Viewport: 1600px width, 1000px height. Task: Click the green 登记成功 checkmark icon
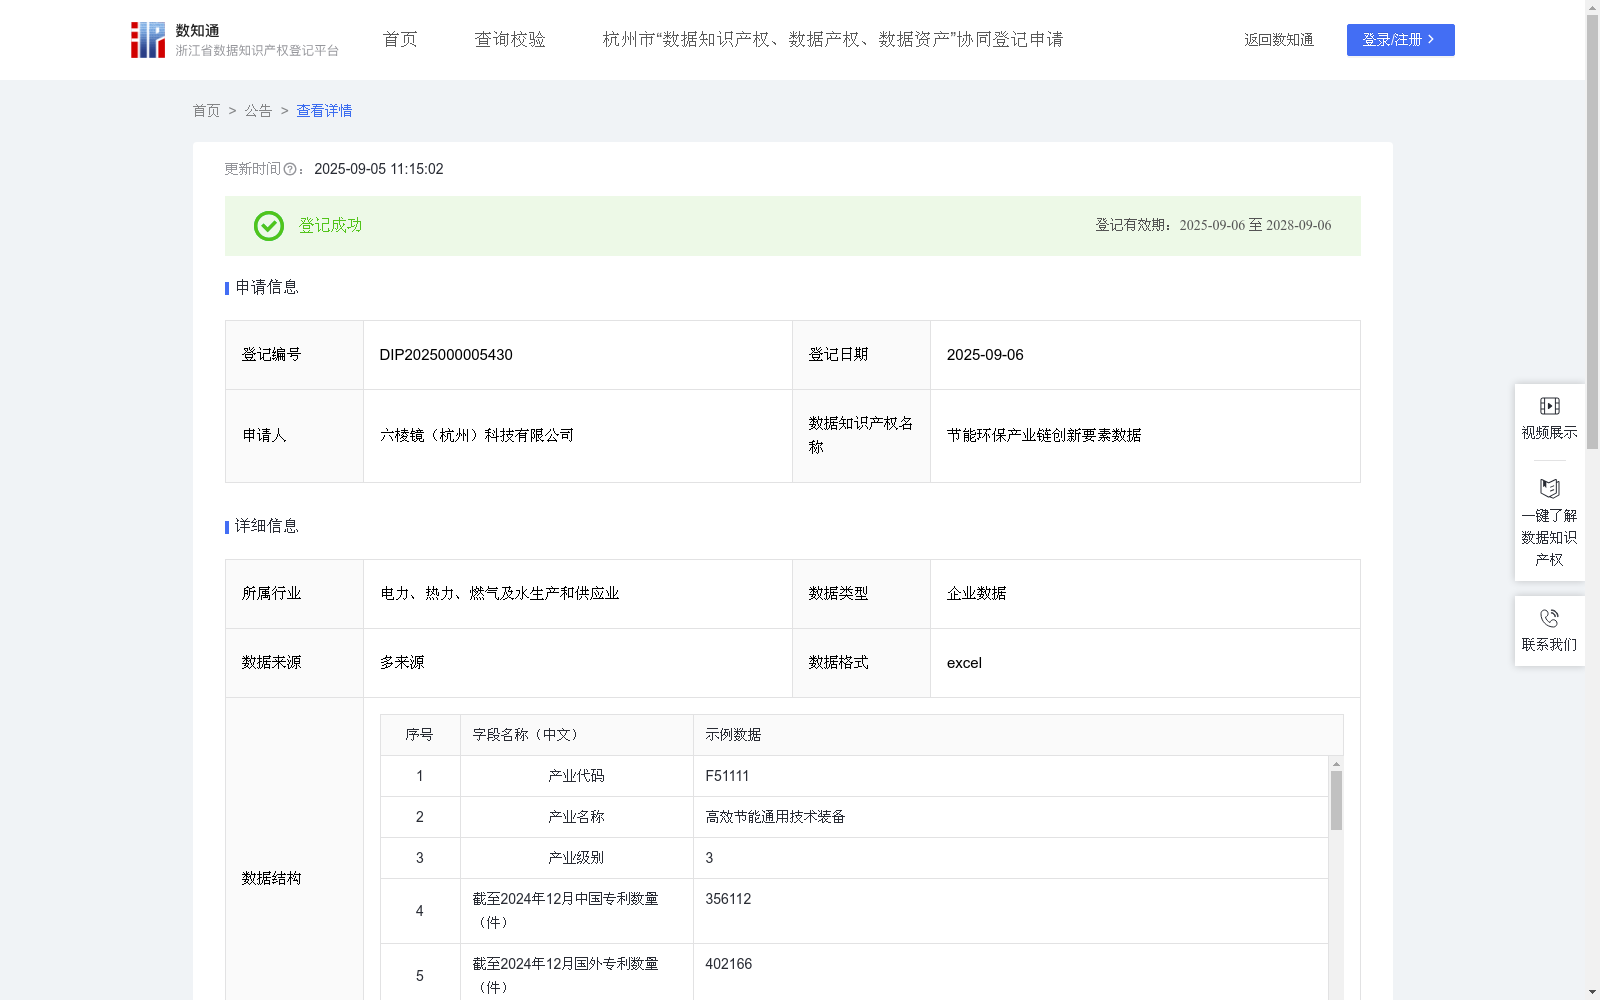tap(268, 226)
